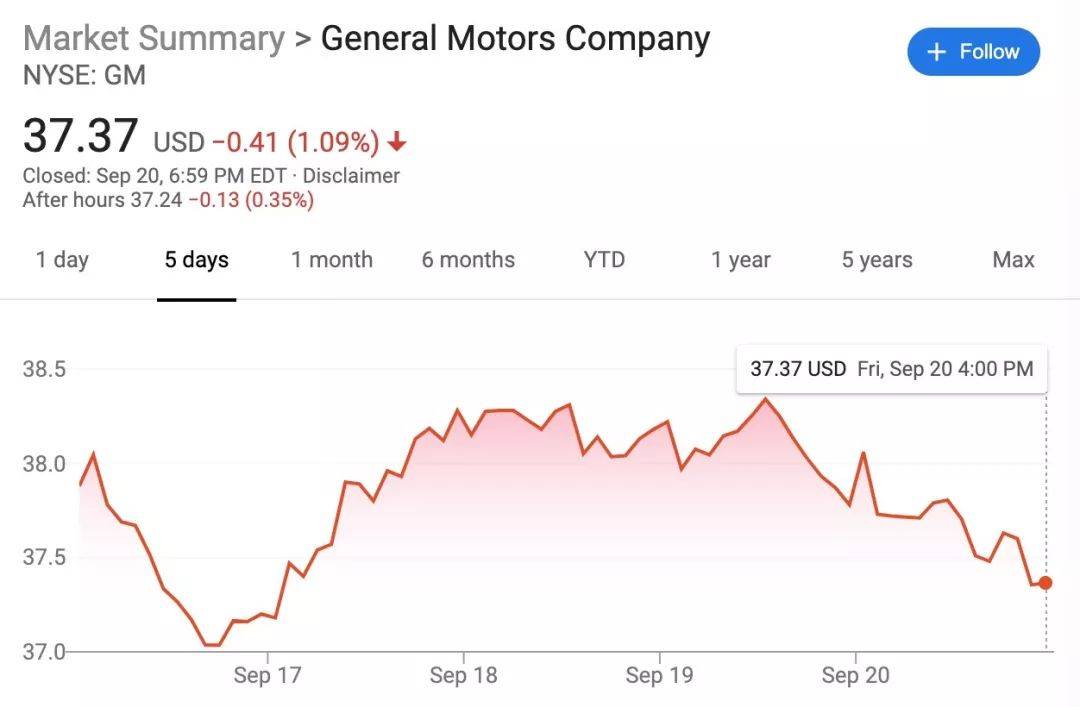Click the Follow button
The image size is (1080, 707).
click(x=973, y=52)
